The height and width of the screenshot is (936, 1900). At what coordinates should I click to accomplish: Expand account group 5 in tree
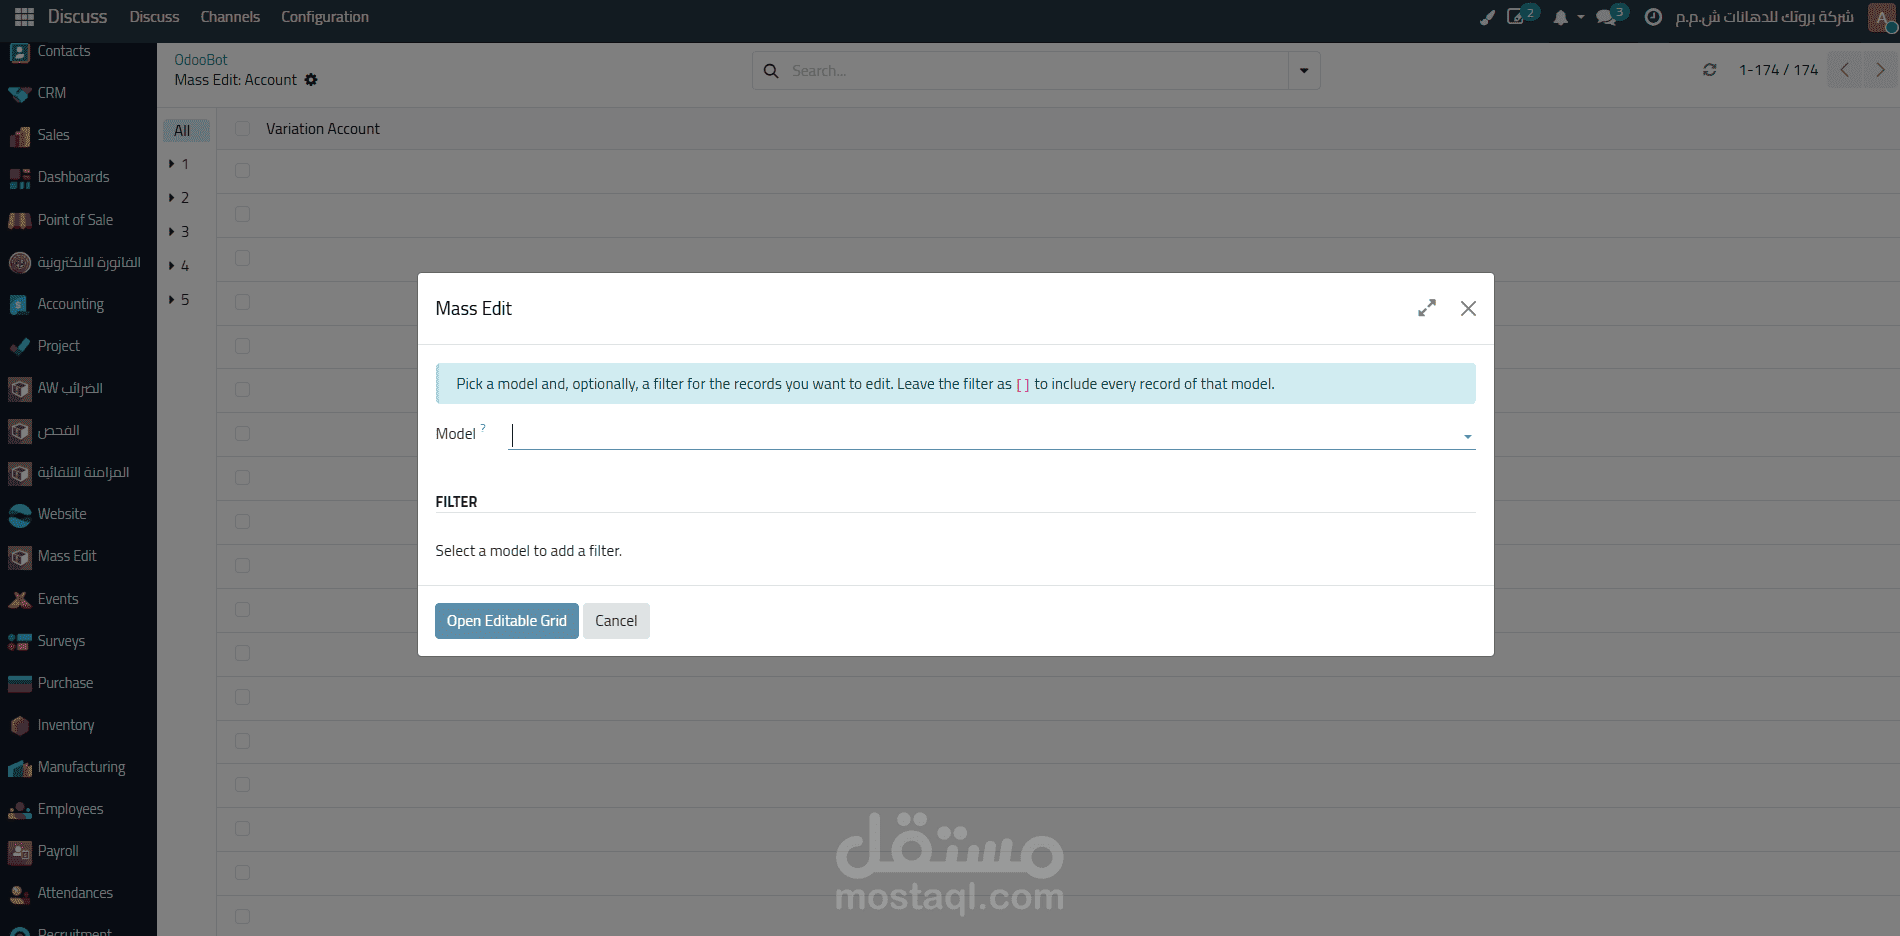tap(172, 300)
